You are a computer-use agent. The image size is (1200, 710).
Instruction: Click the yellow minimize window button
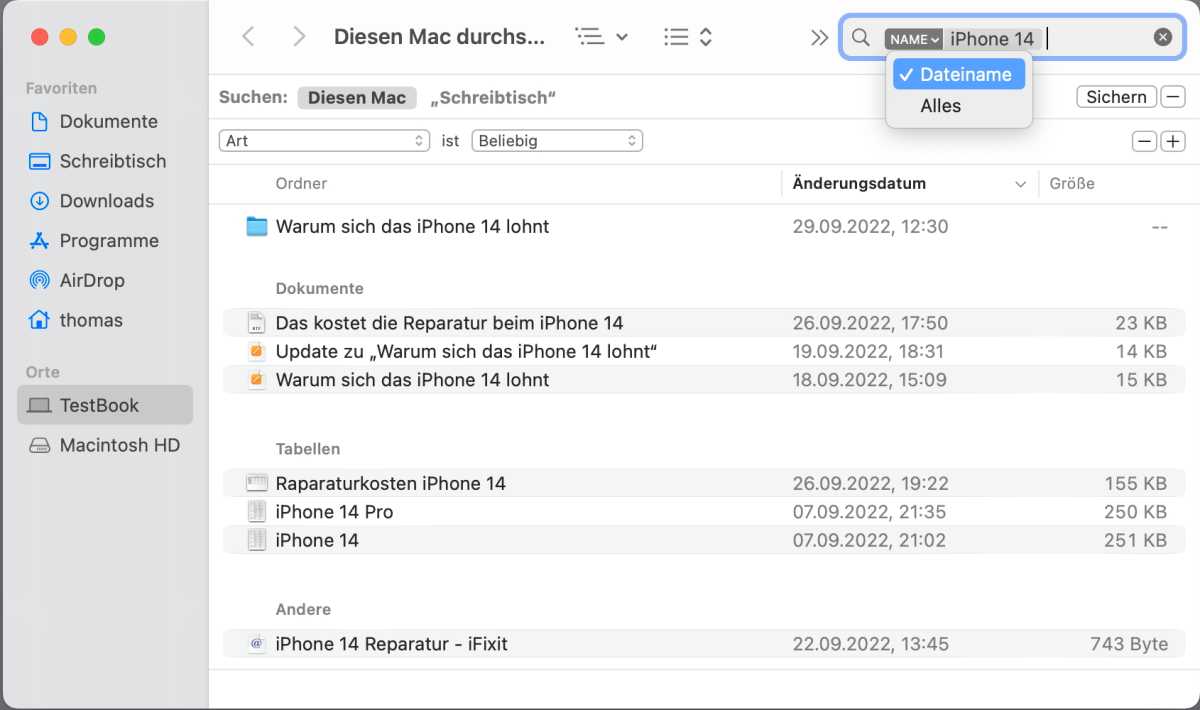pos(68,37)
